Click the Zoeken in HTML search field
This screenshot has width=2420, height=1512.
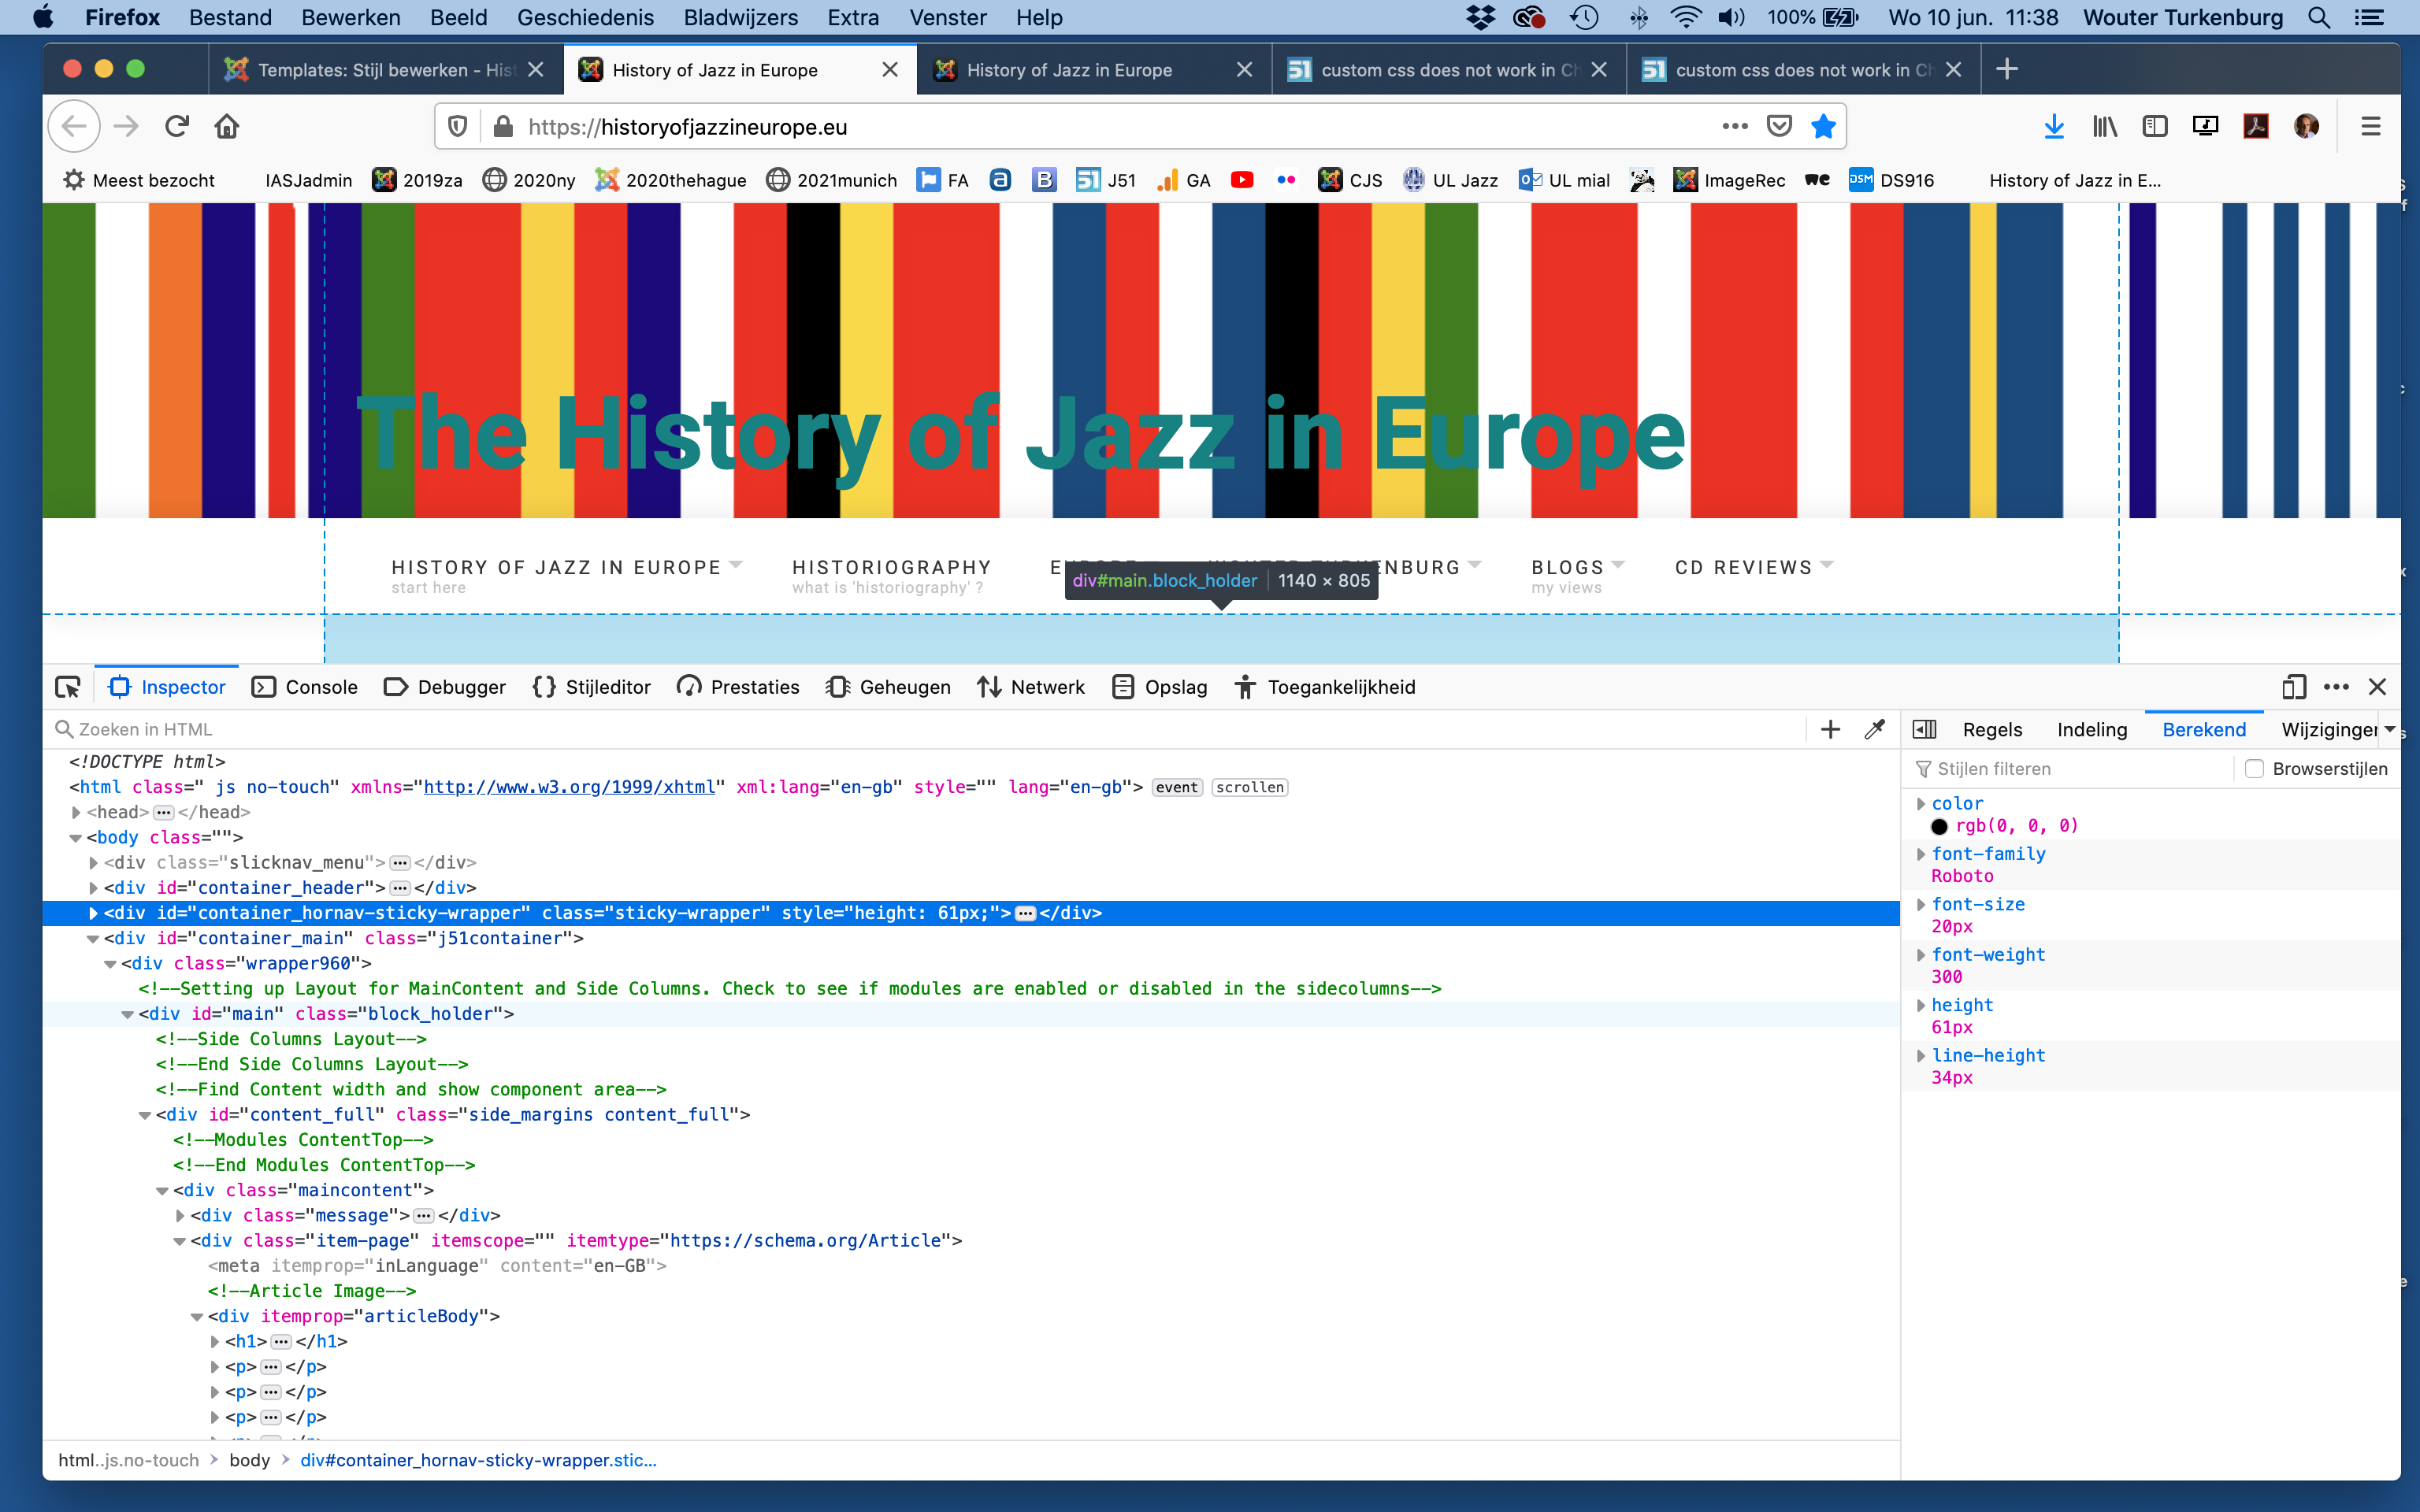coord(900,729)
